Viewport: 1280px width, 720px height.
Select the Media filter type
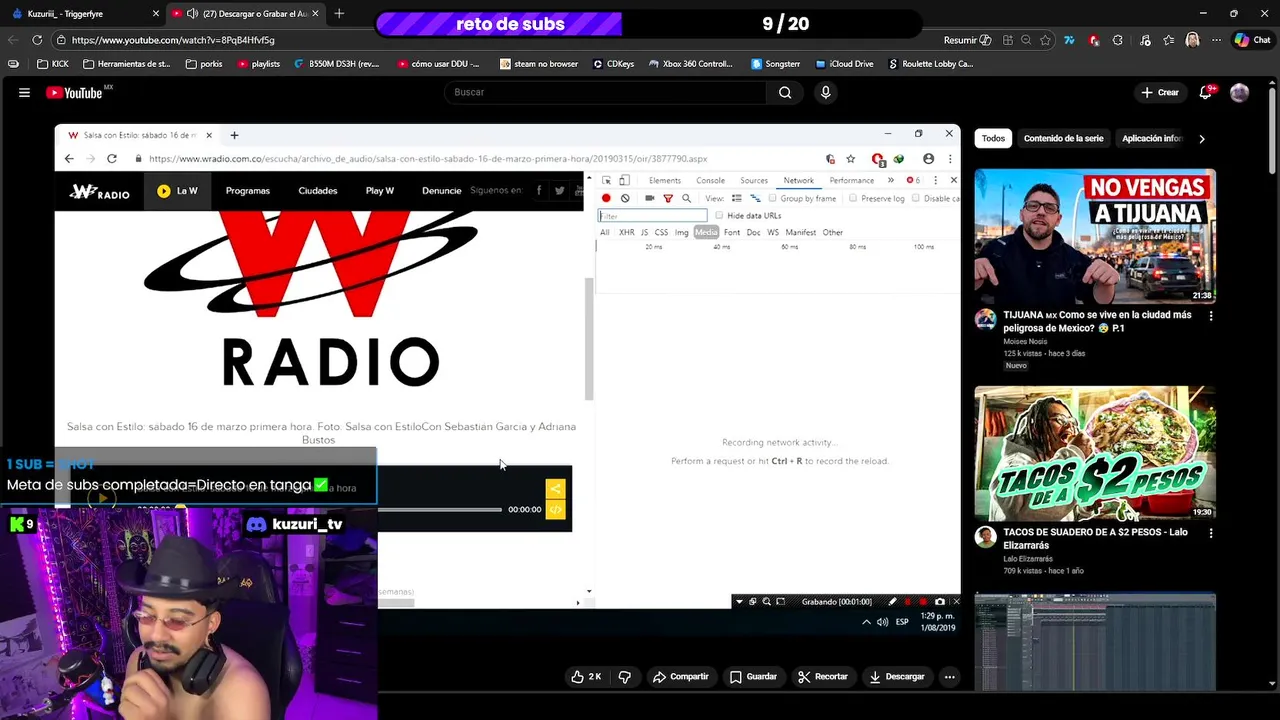[706, 232]
